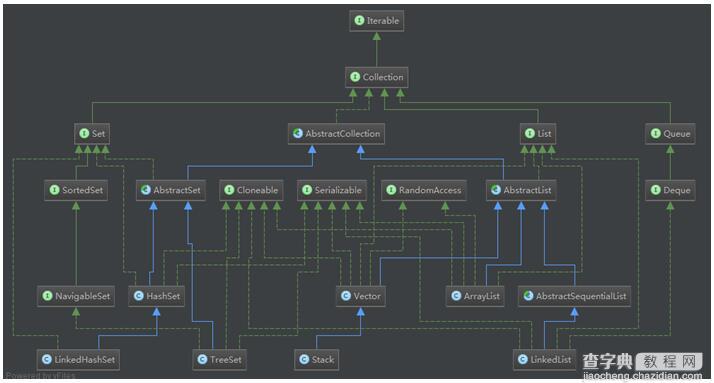Click the HashSet class icon
714x383 pixels.
[138, 296]
